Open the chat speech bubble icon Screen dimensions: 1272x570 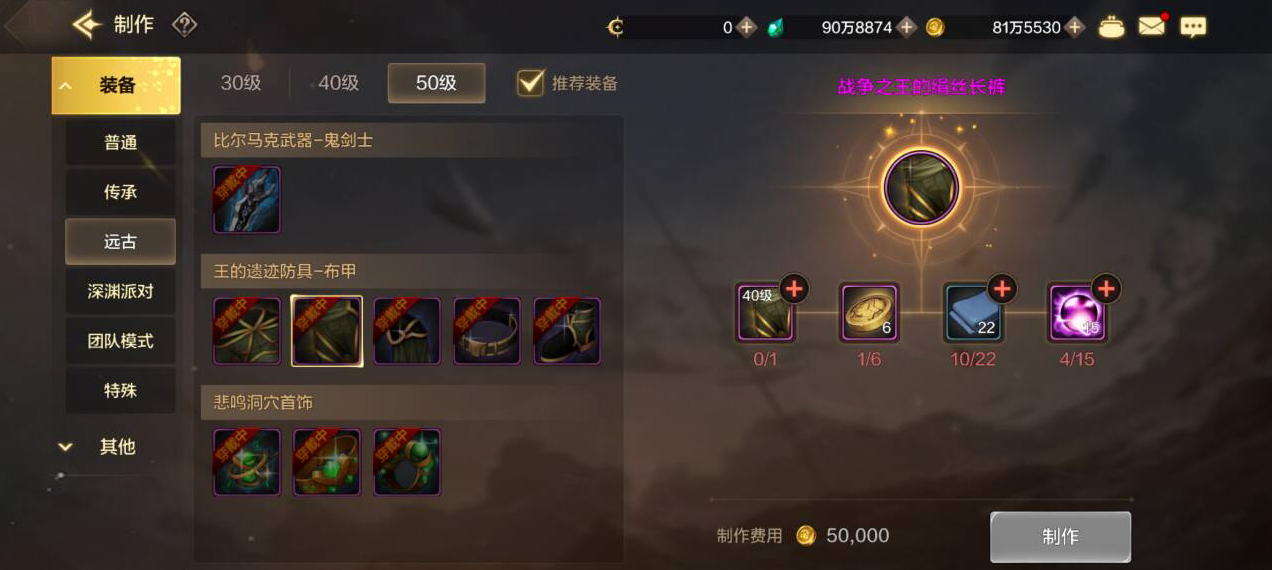pyautogui.click(x=1193, y=27)
